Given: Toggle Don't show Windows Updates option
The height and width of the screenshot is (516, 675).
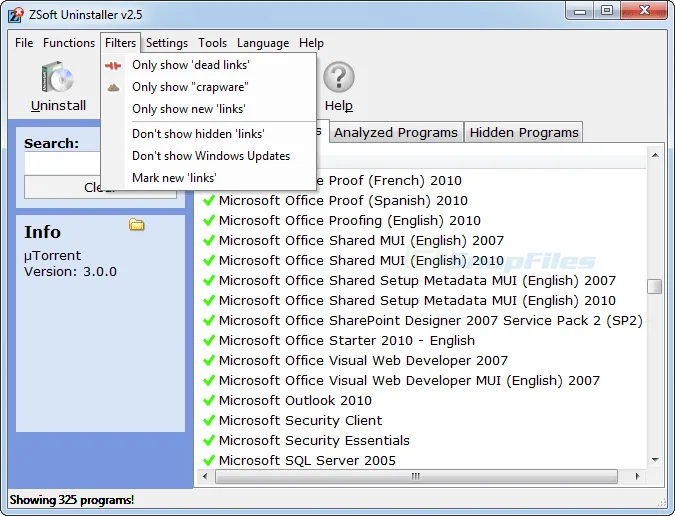Looking at the screenshot, I should (209, 156).
